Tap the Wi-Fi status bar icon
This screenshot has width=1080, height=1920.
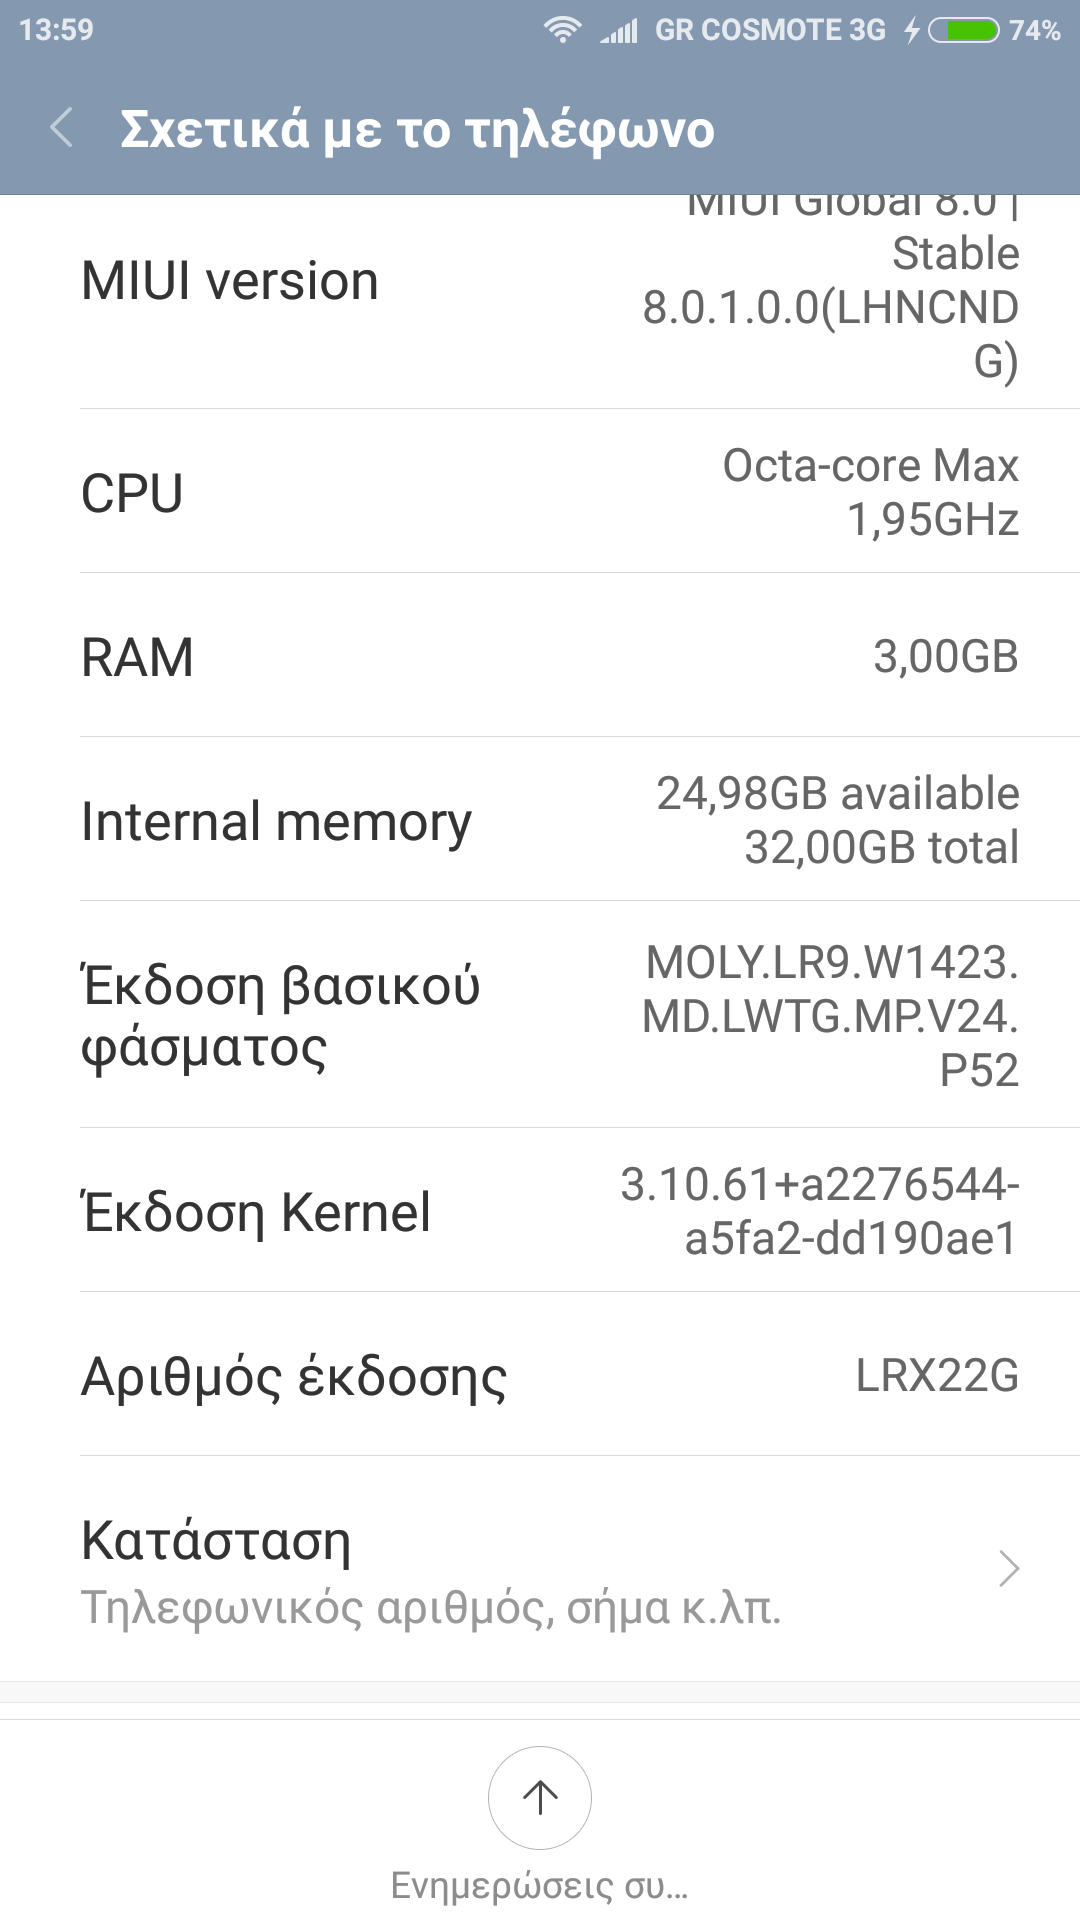click(x=562, y=30)
